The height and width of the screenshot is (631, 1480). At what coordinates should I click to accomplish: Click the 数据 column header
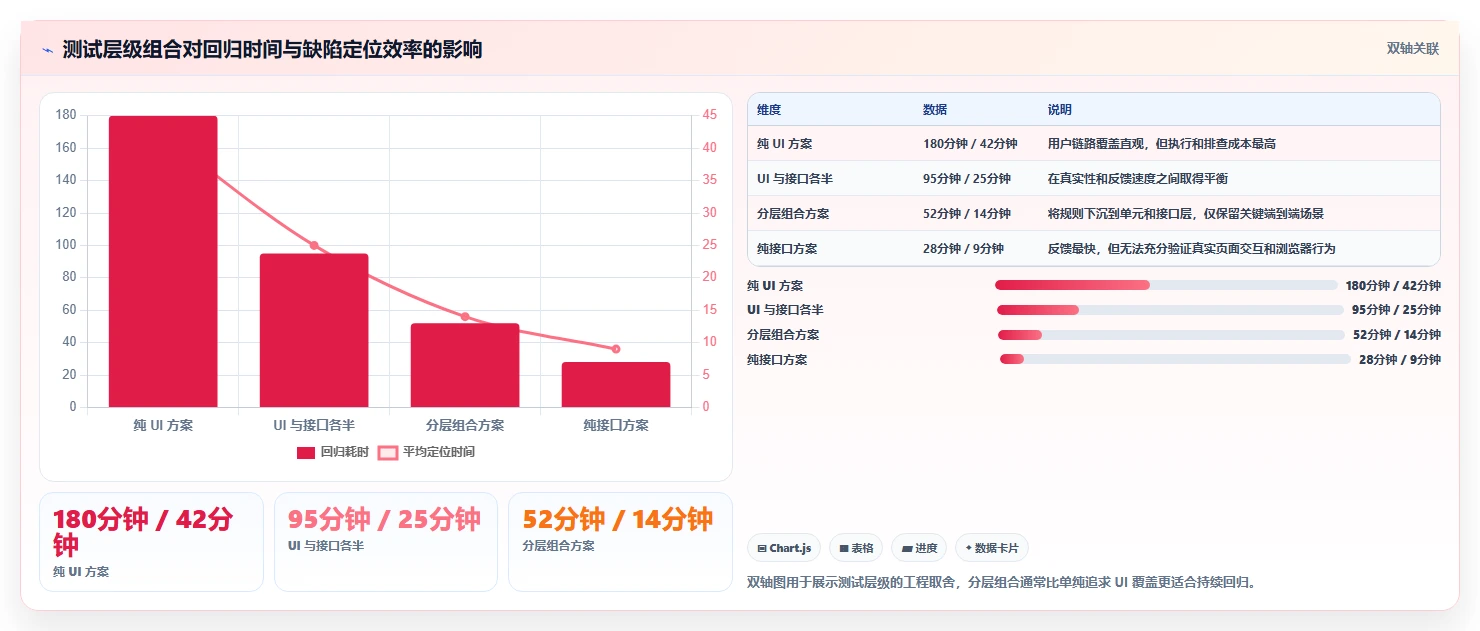point(935,109)
